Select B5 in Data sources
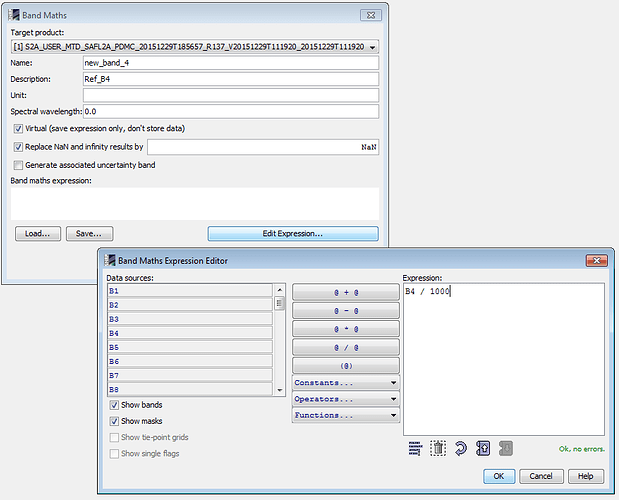Screen dimensions: 619x500 coord(190,347)
